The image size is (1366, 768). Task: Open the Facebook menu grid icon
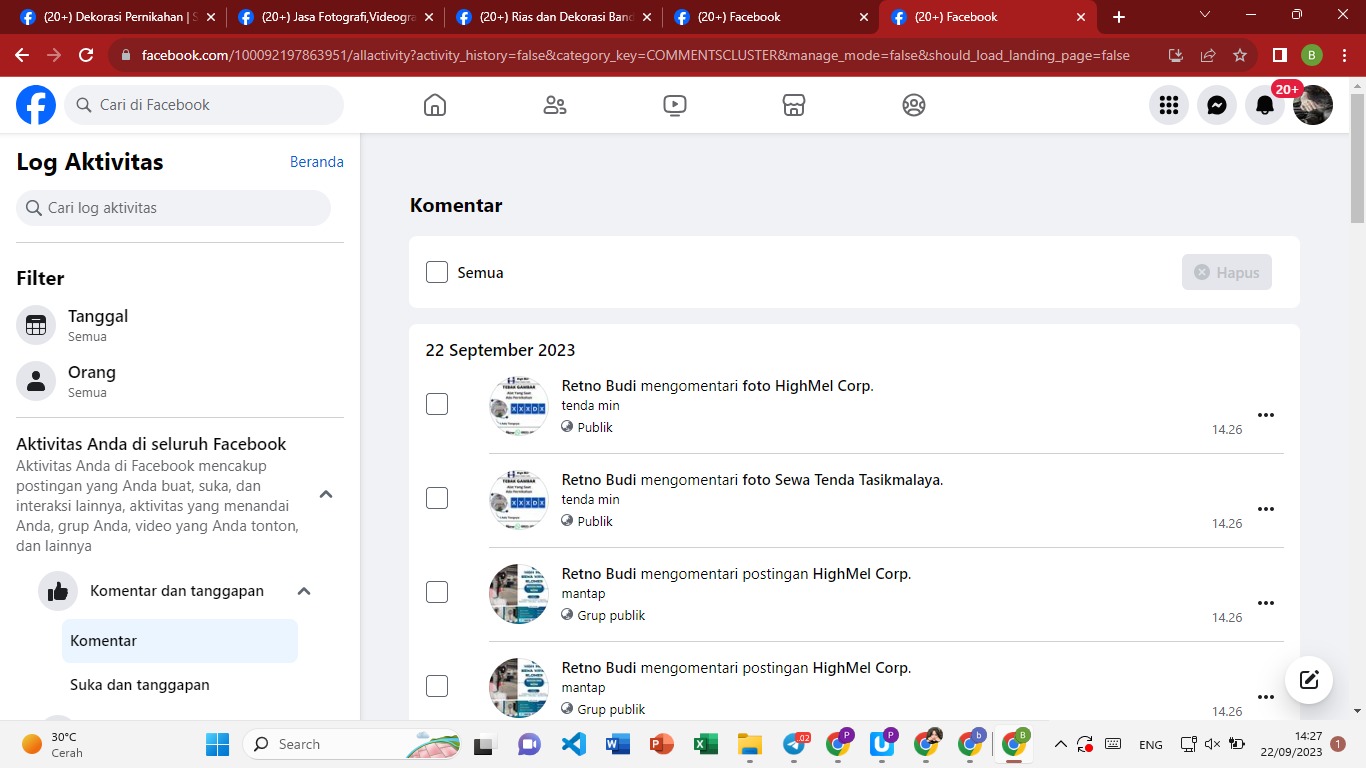[x=1169, y=105]
